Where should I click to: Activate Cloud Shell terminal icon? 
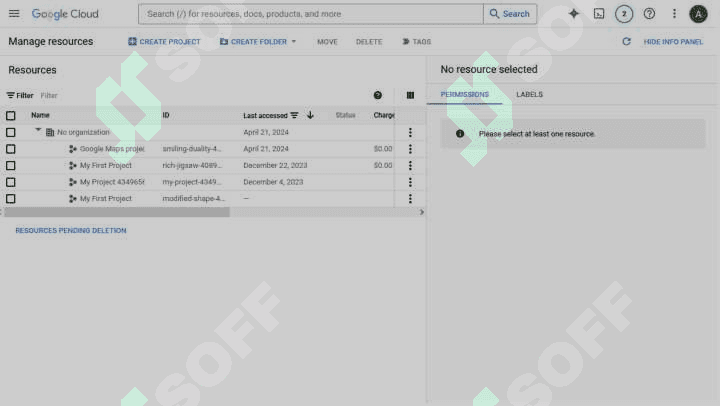tap(599, 14)
